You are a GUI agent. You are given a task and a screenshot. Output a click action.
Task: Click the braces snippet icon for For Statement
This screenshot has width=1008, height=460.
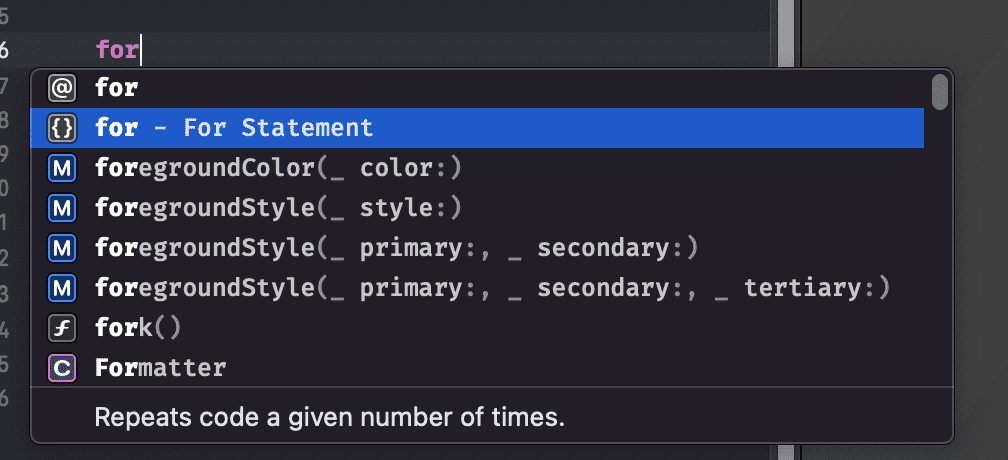62,128
